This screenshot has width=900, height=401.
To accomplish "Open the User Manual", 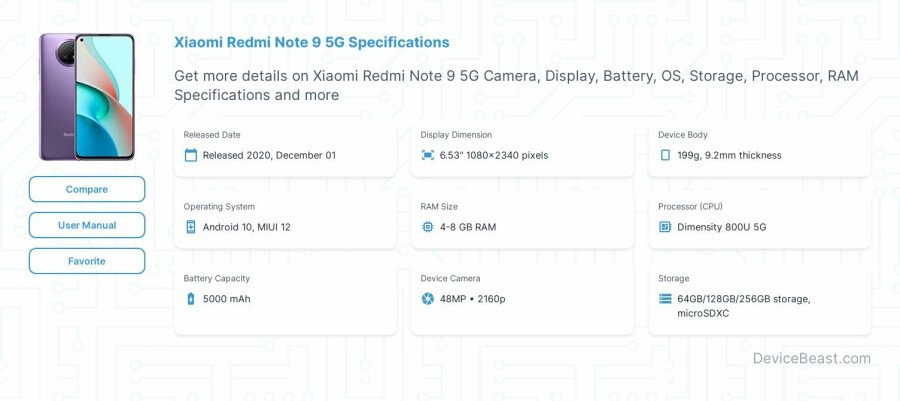I will 87,225.
